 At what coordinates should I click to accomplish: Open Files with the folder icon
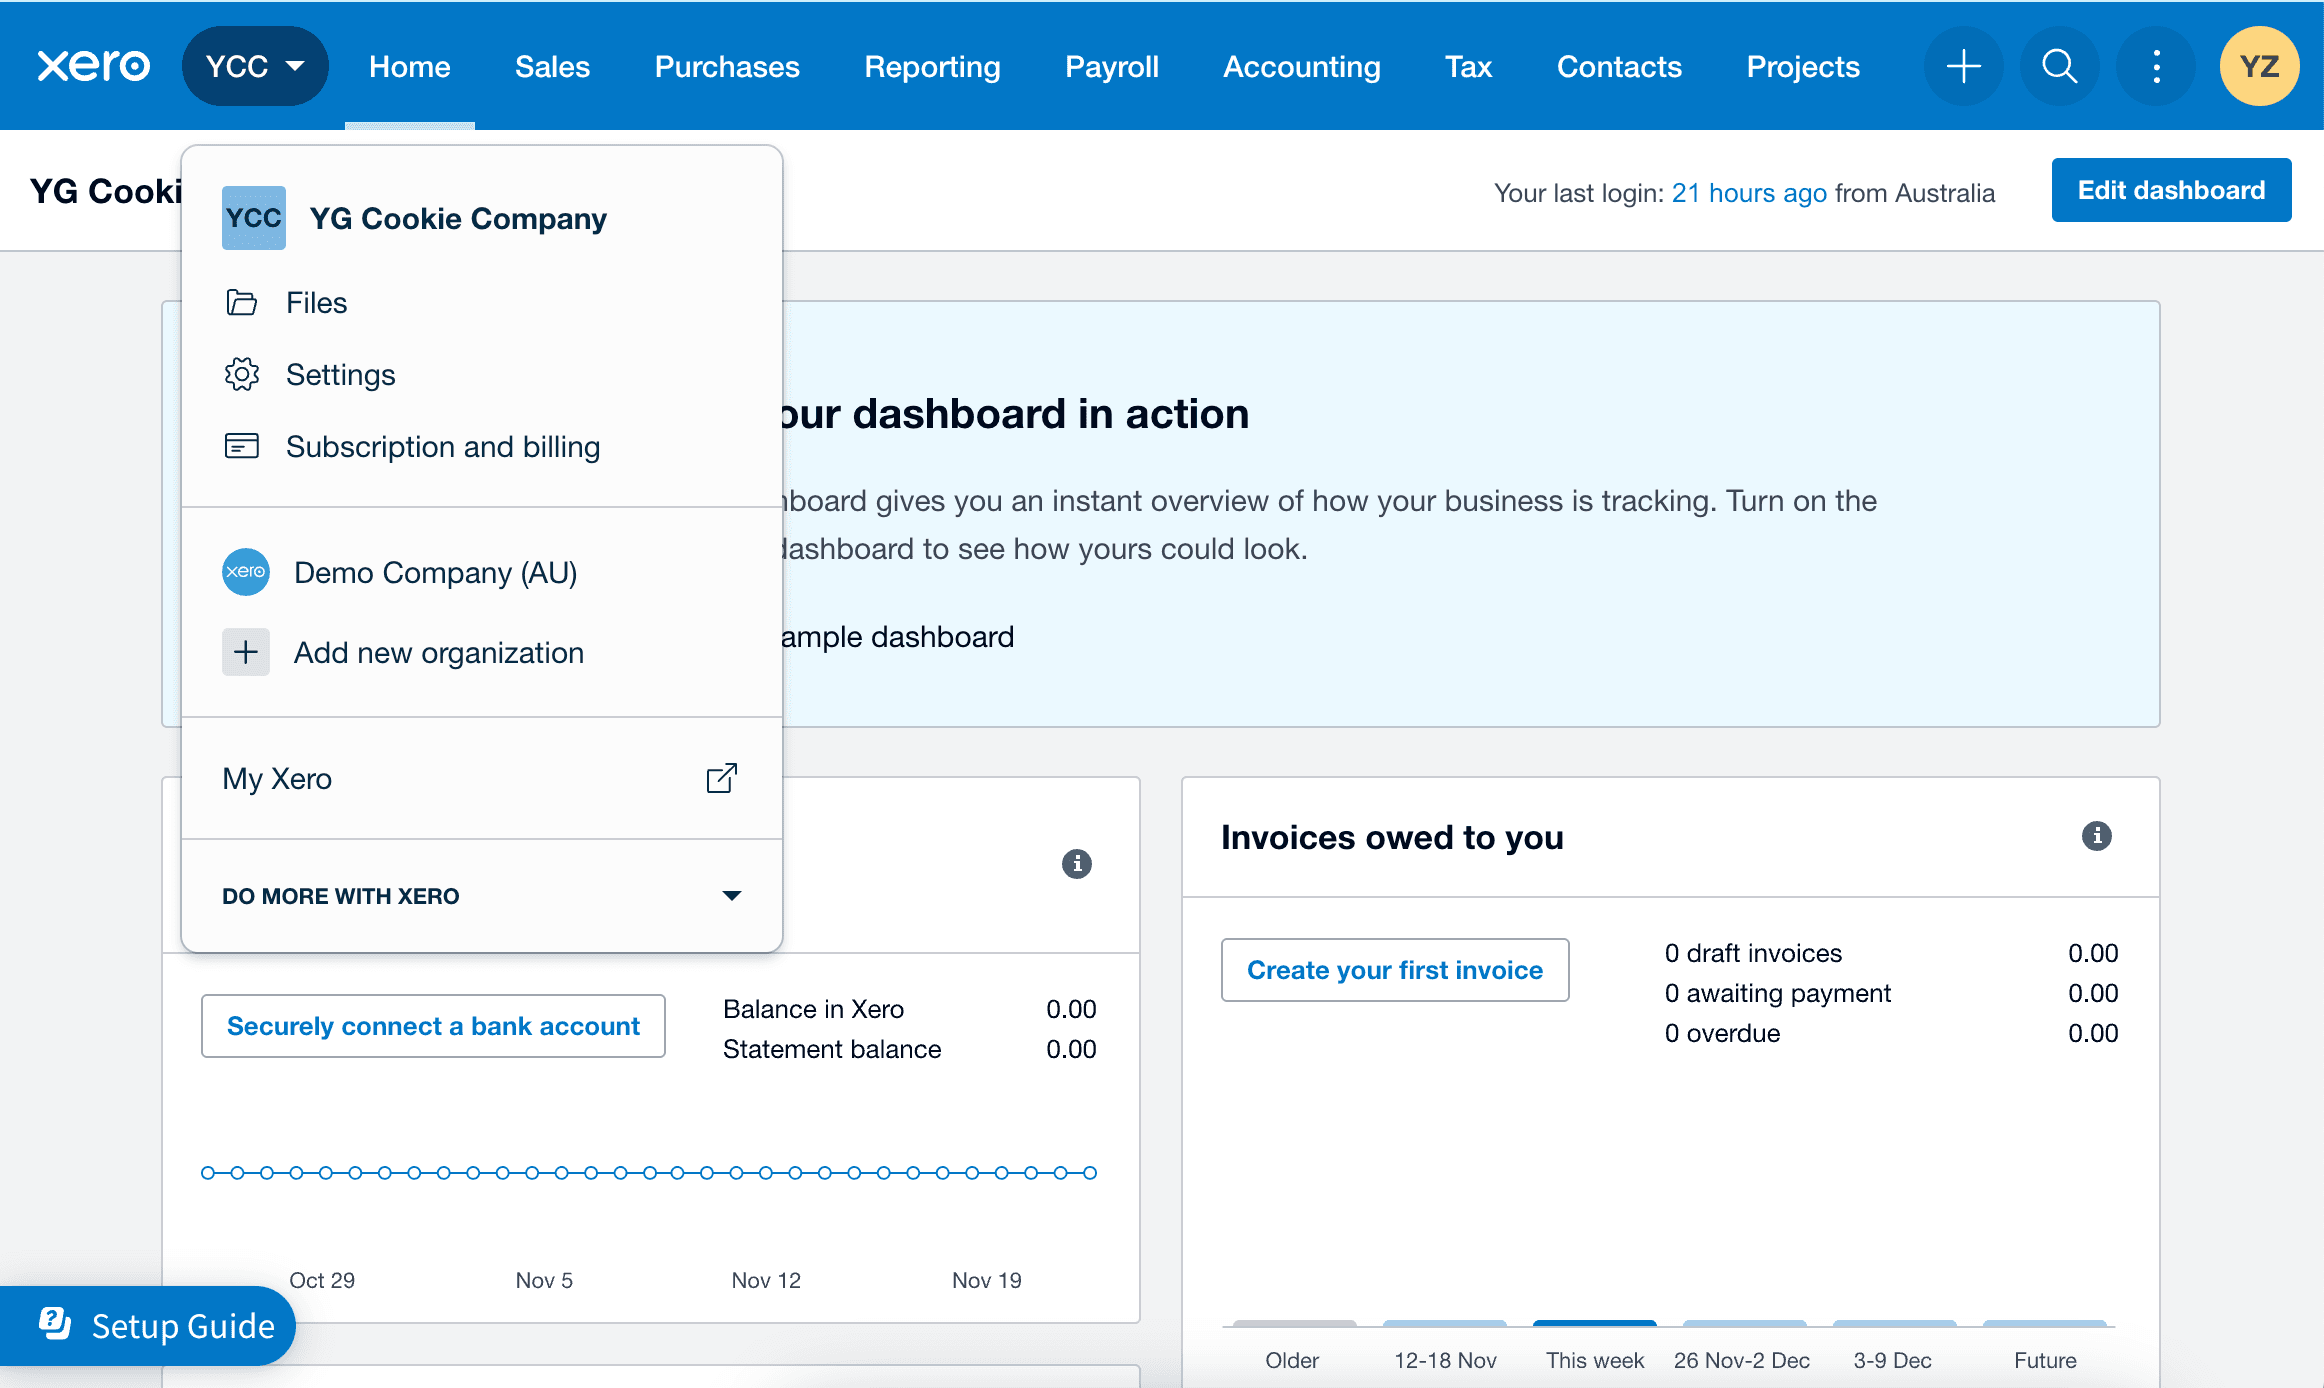(x=241, y=302)
